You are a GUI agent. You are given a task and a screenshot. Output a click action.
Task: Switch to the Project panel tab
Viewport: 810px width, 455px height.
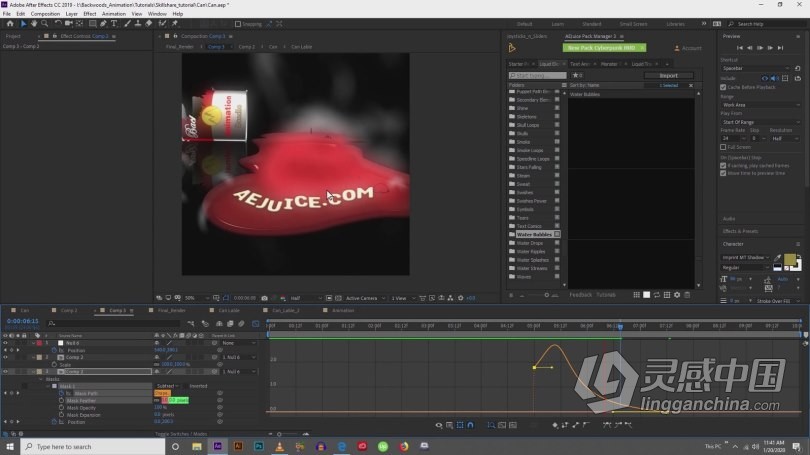(x=13, y=36)
